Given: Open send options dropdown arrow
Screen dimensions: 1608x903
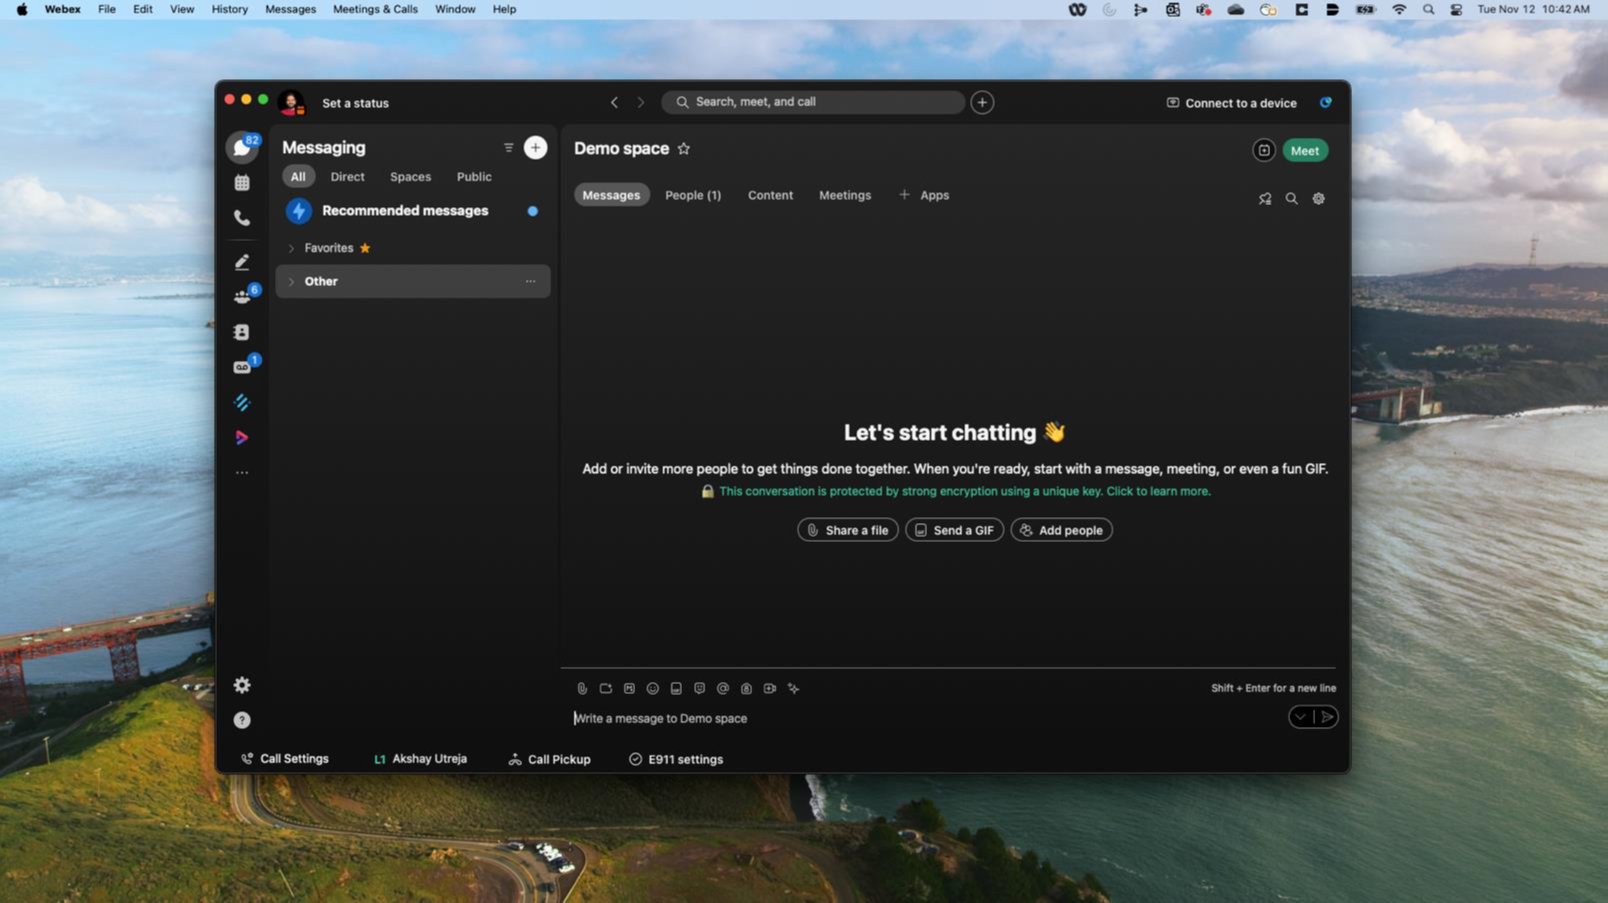Looking at the screenshot, I should pyautogui.click(x=1300, y=717).
